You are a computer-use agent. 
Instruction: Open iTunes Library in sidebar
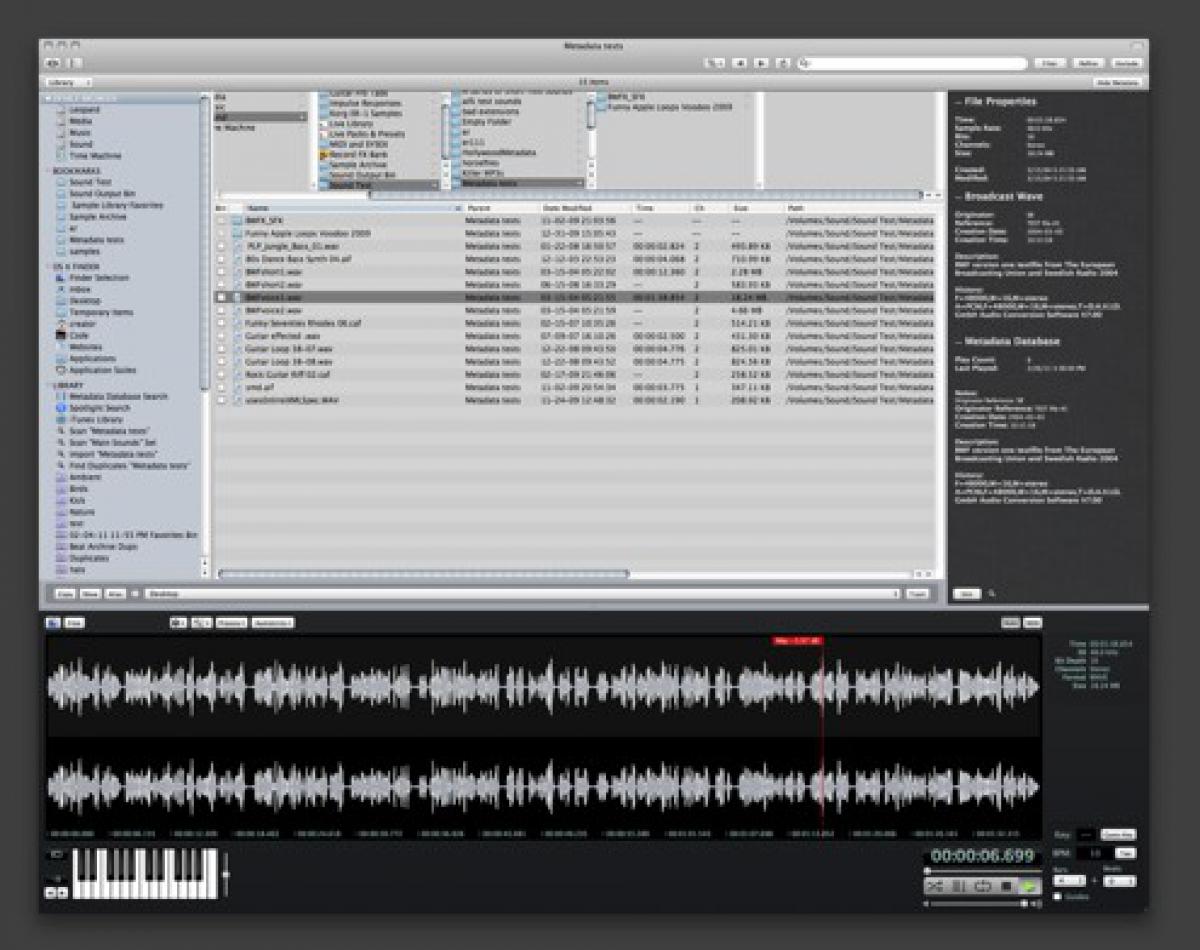tap(96, 420)
